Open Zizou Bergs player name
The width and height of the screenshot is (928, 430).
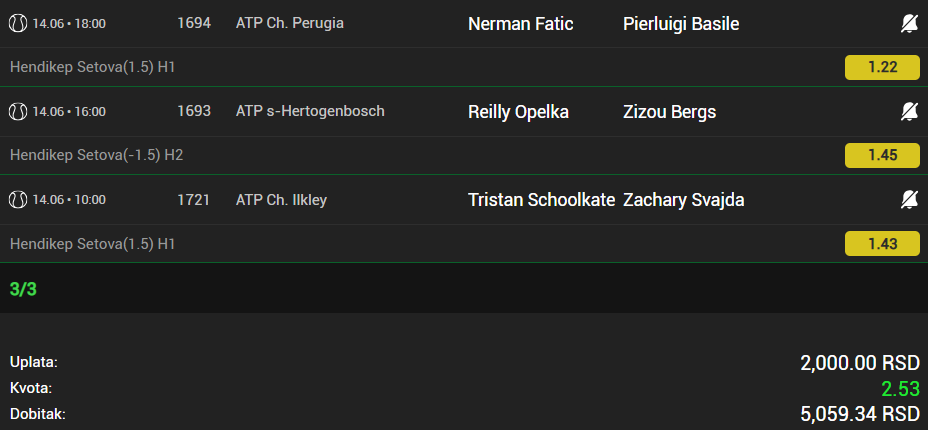(669, 112)
